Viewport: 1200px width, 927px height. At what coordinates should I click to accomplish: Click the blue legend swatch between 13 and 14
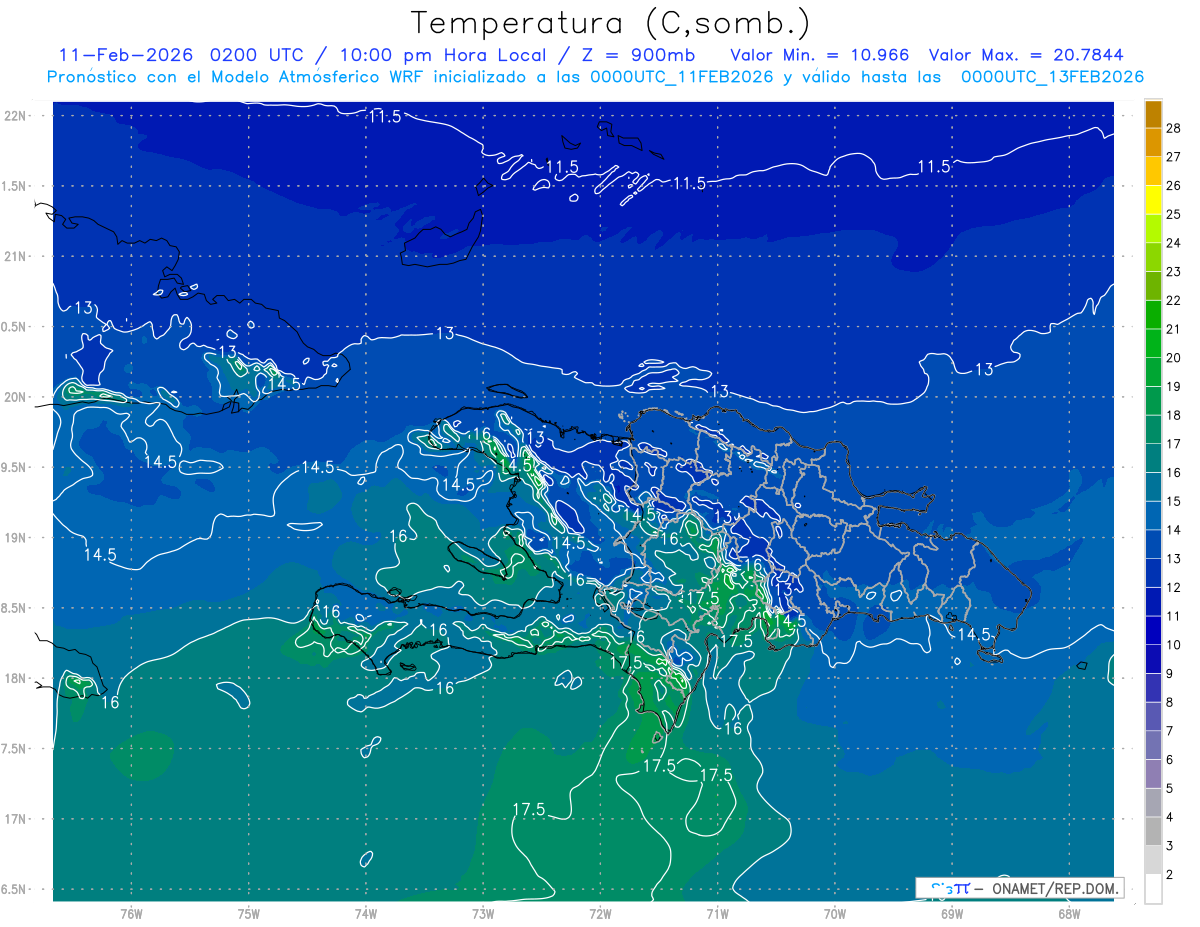1153,545
